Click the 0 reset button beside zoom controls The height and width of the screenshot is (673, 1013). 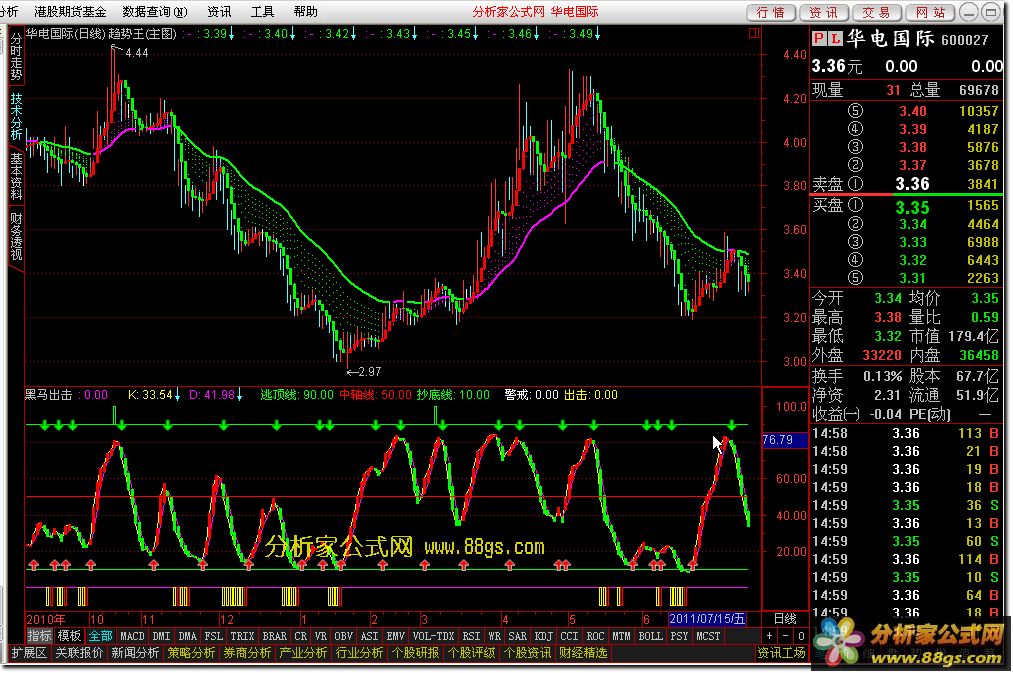800,636
